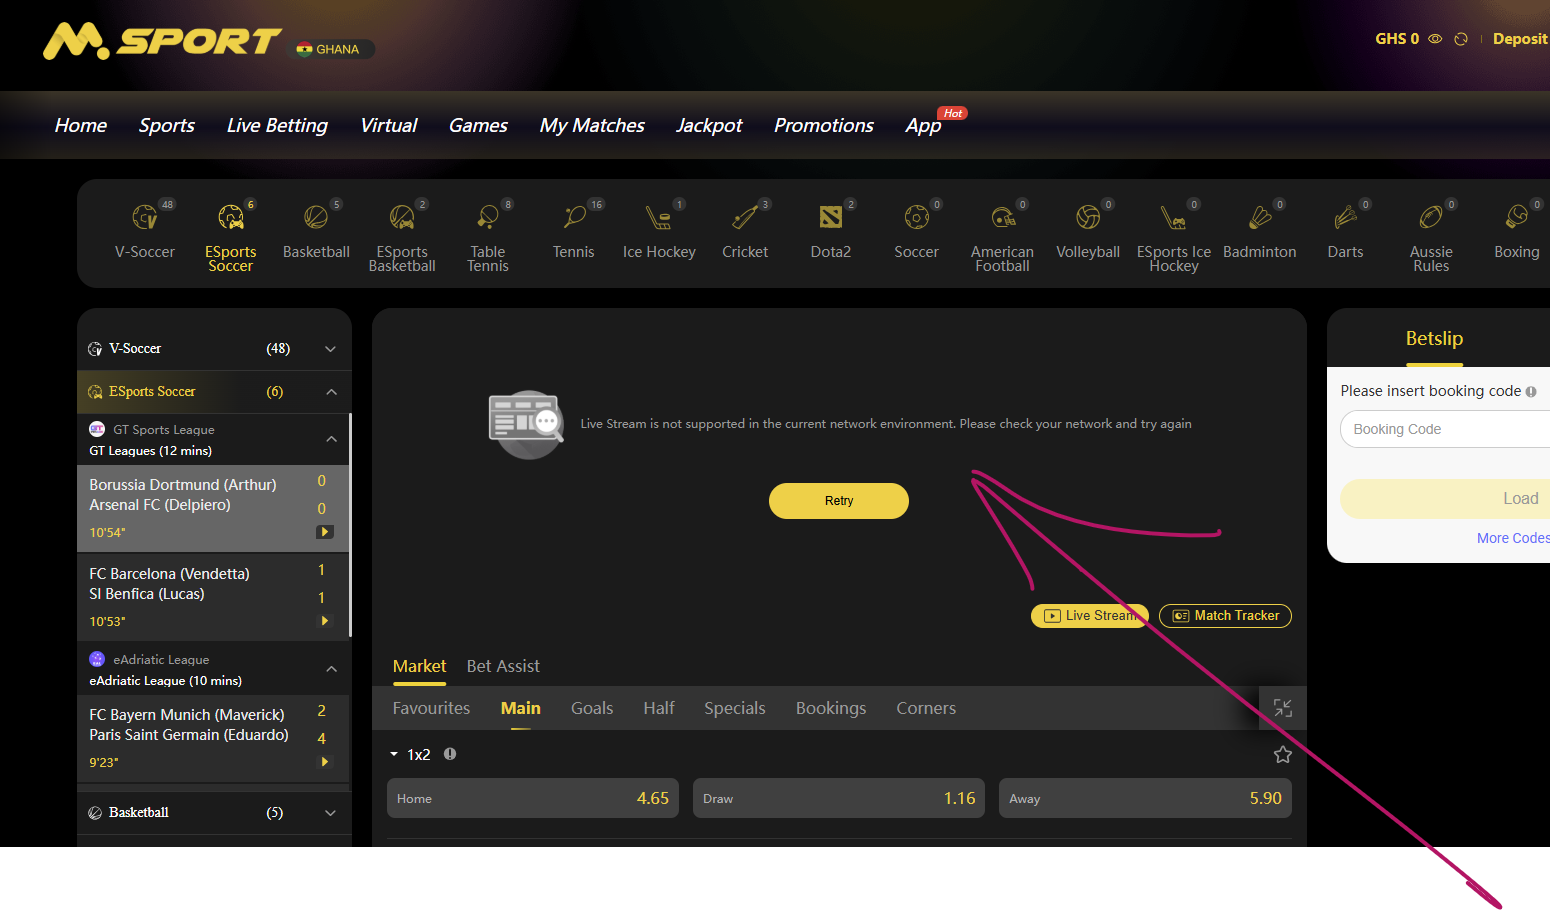This screenshot has width=1550, height=912.
Task: Switch to the Specials market tab
Action: 735,708
